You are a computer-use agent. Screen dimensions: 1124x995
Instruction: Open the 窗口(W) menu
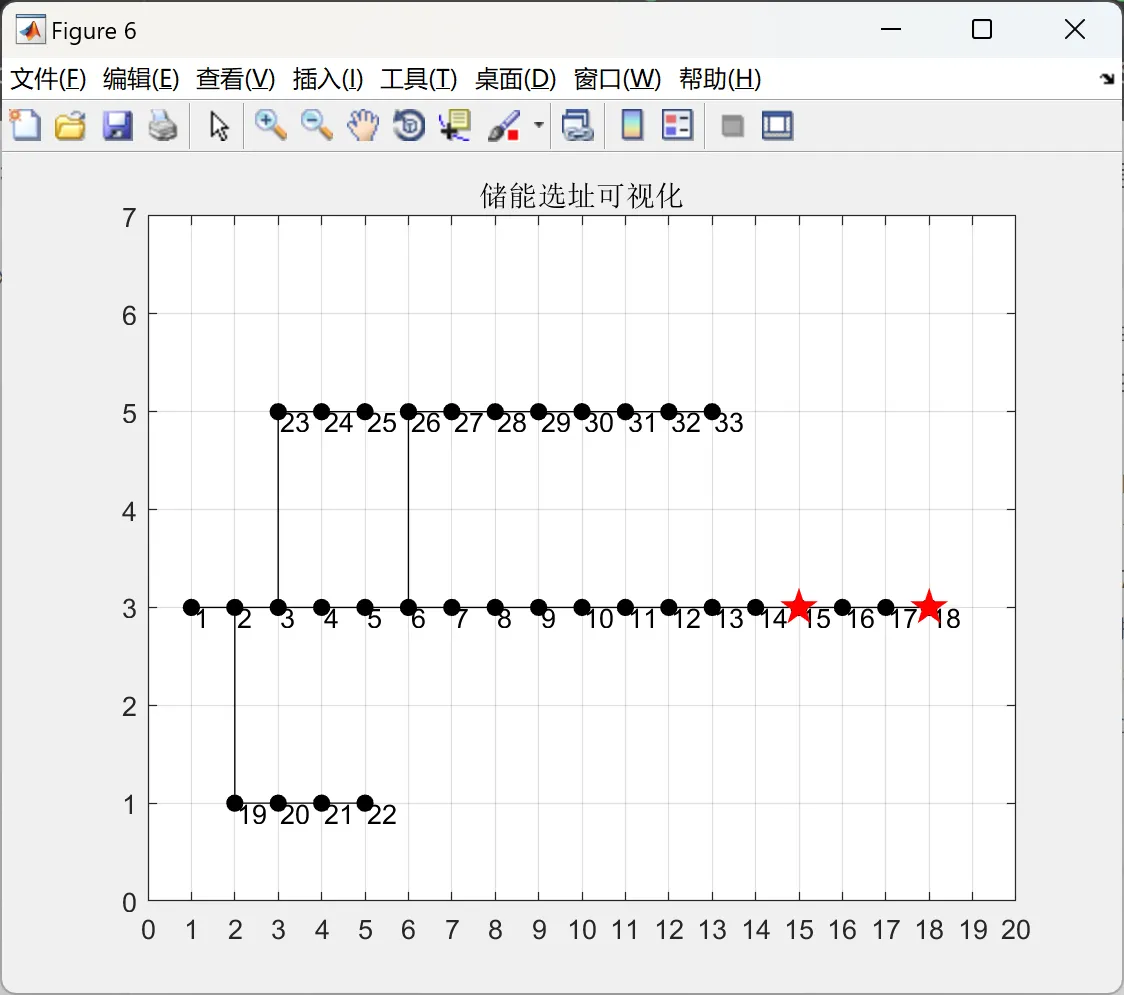pyautogui.click(x=617, y=79)
